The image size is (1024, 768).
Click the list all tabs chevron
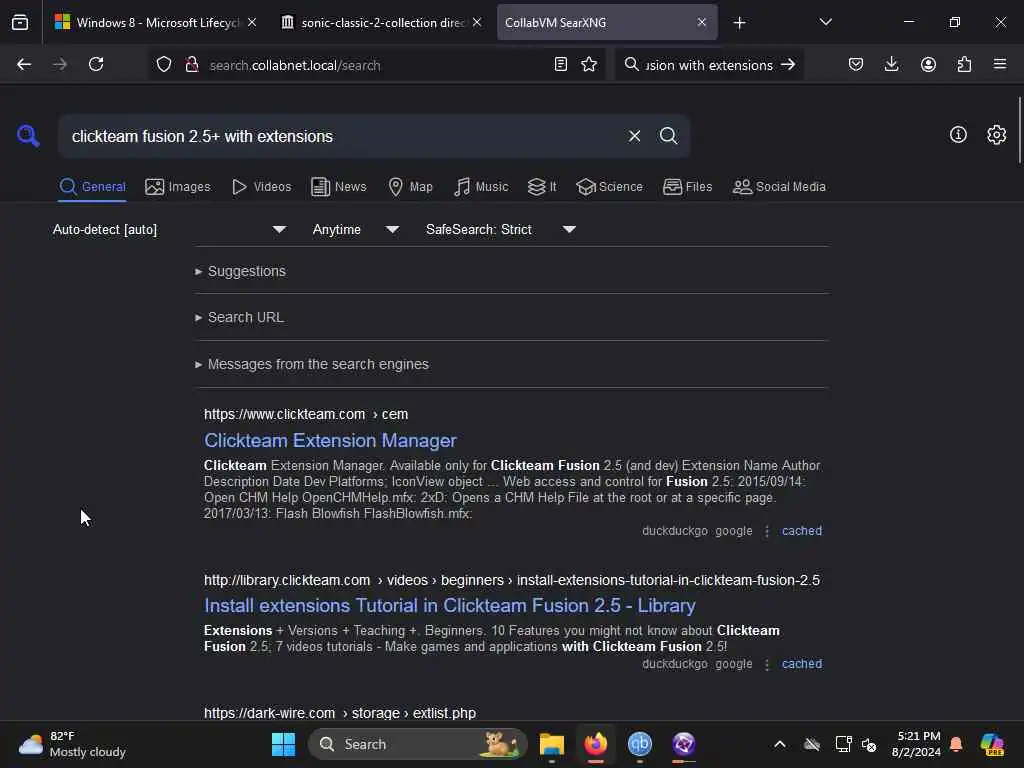[x=825, y=22]
